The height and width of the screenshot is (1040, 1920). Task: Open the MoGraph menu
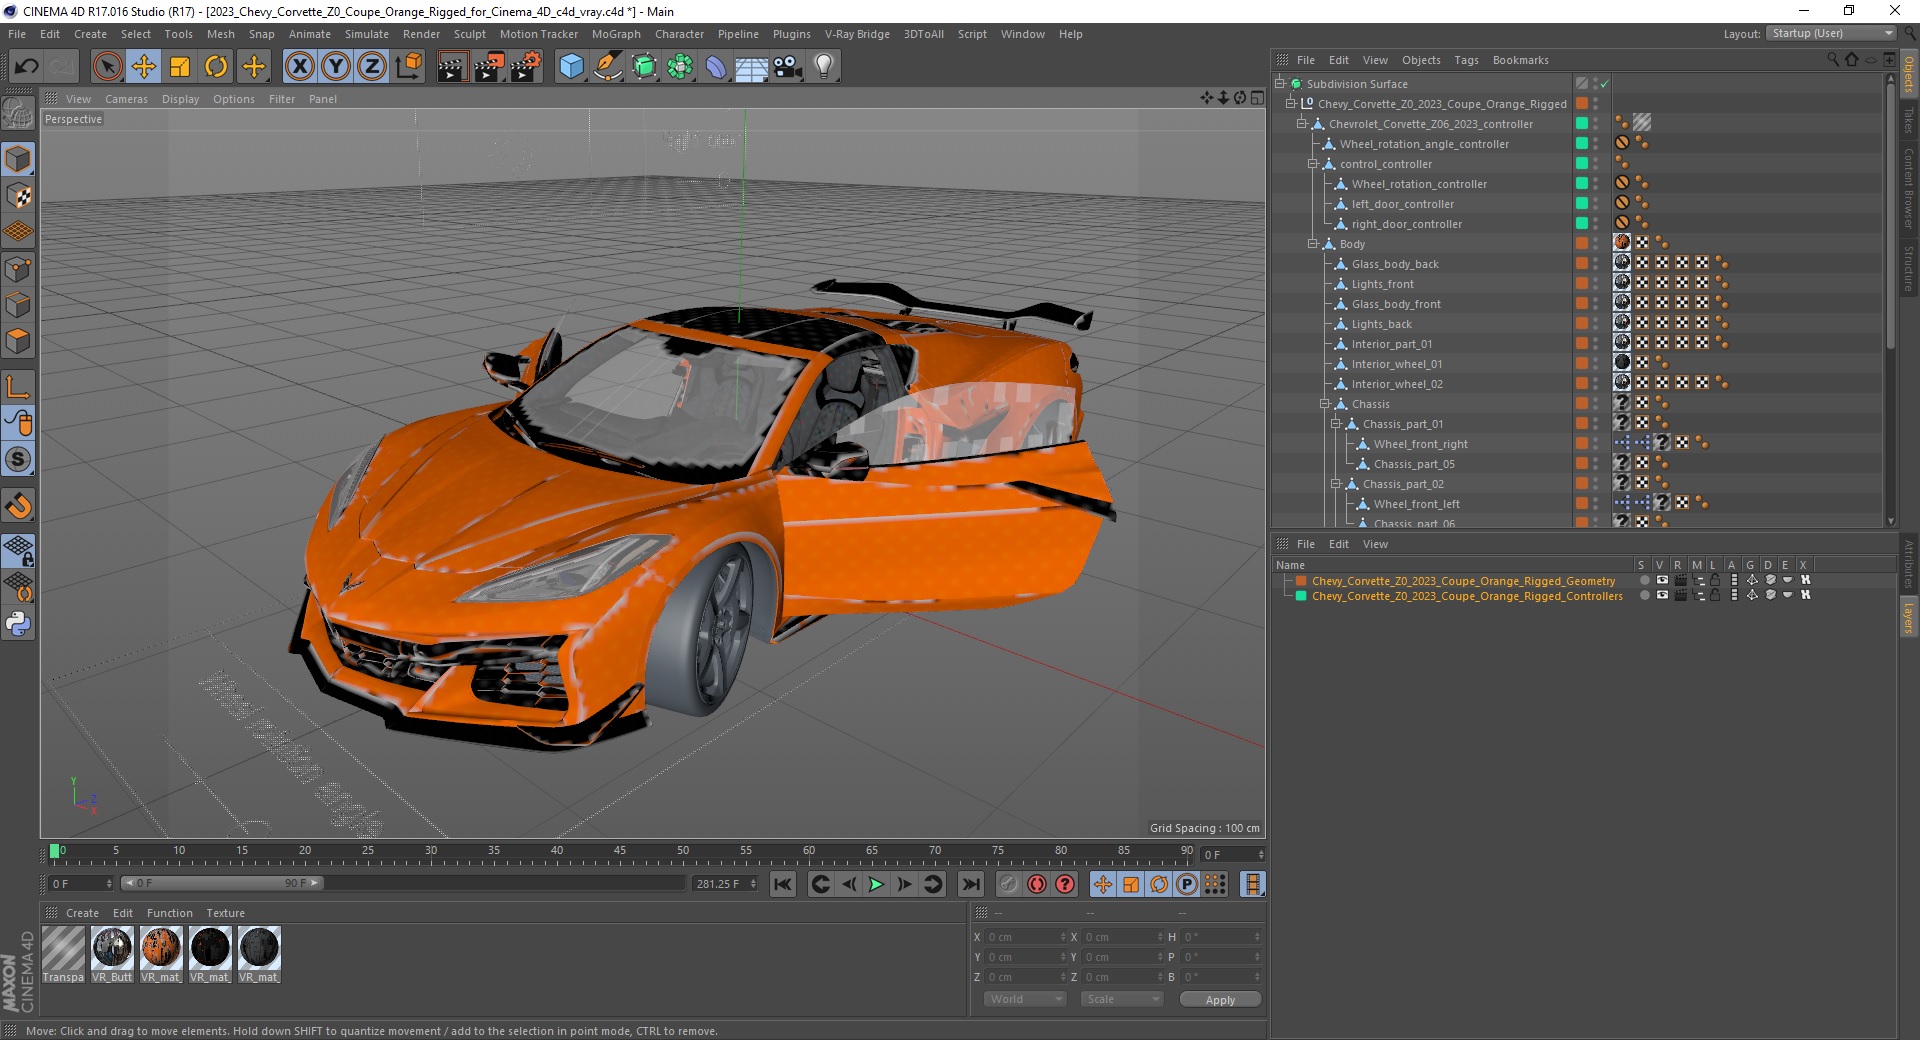point(616,34)
